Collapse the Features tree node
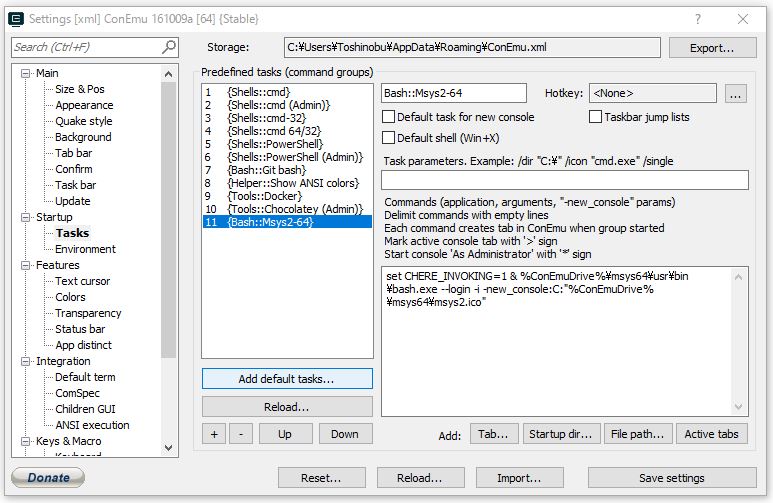This screenshot has height=503, width=773. point(25,265)
